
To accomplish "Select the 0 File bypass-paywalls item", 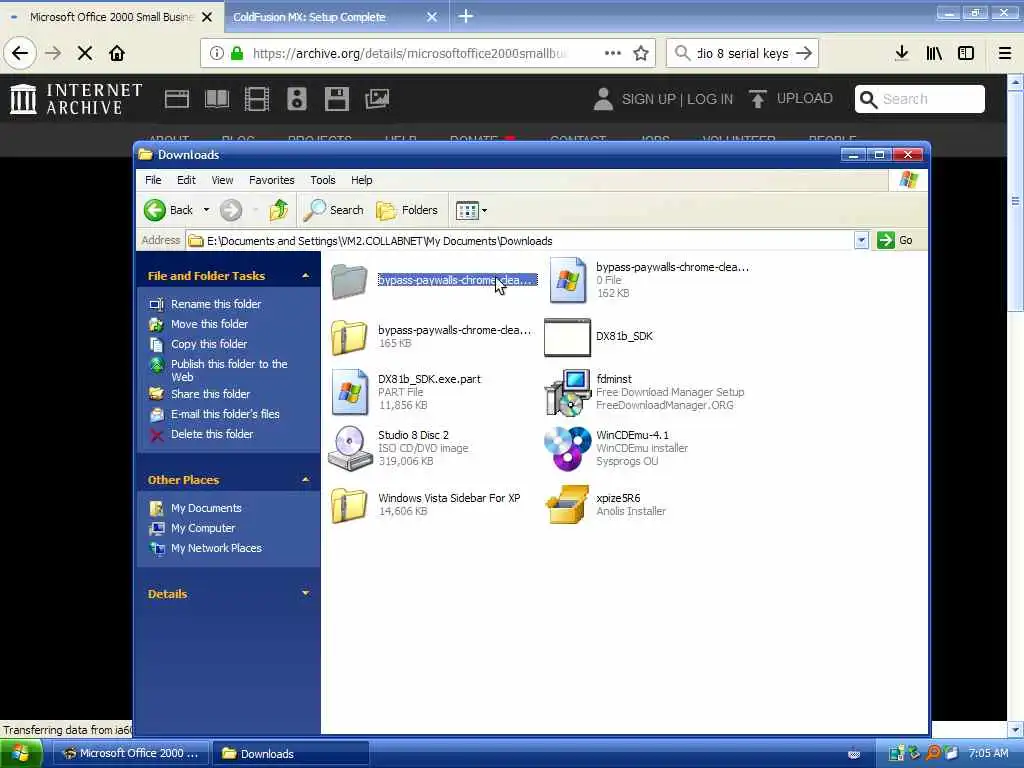I will pyautogui.click(x=567, y=280).
